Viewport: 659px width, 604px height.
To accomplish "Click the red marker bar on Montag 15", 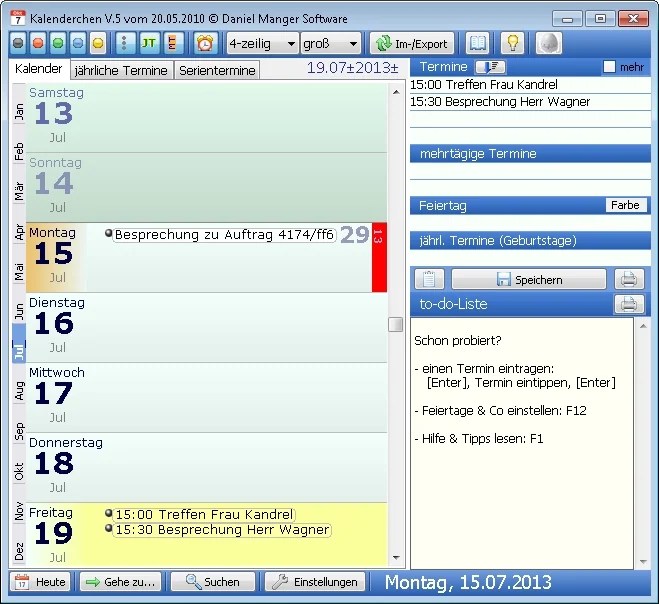I will point(379,257).
